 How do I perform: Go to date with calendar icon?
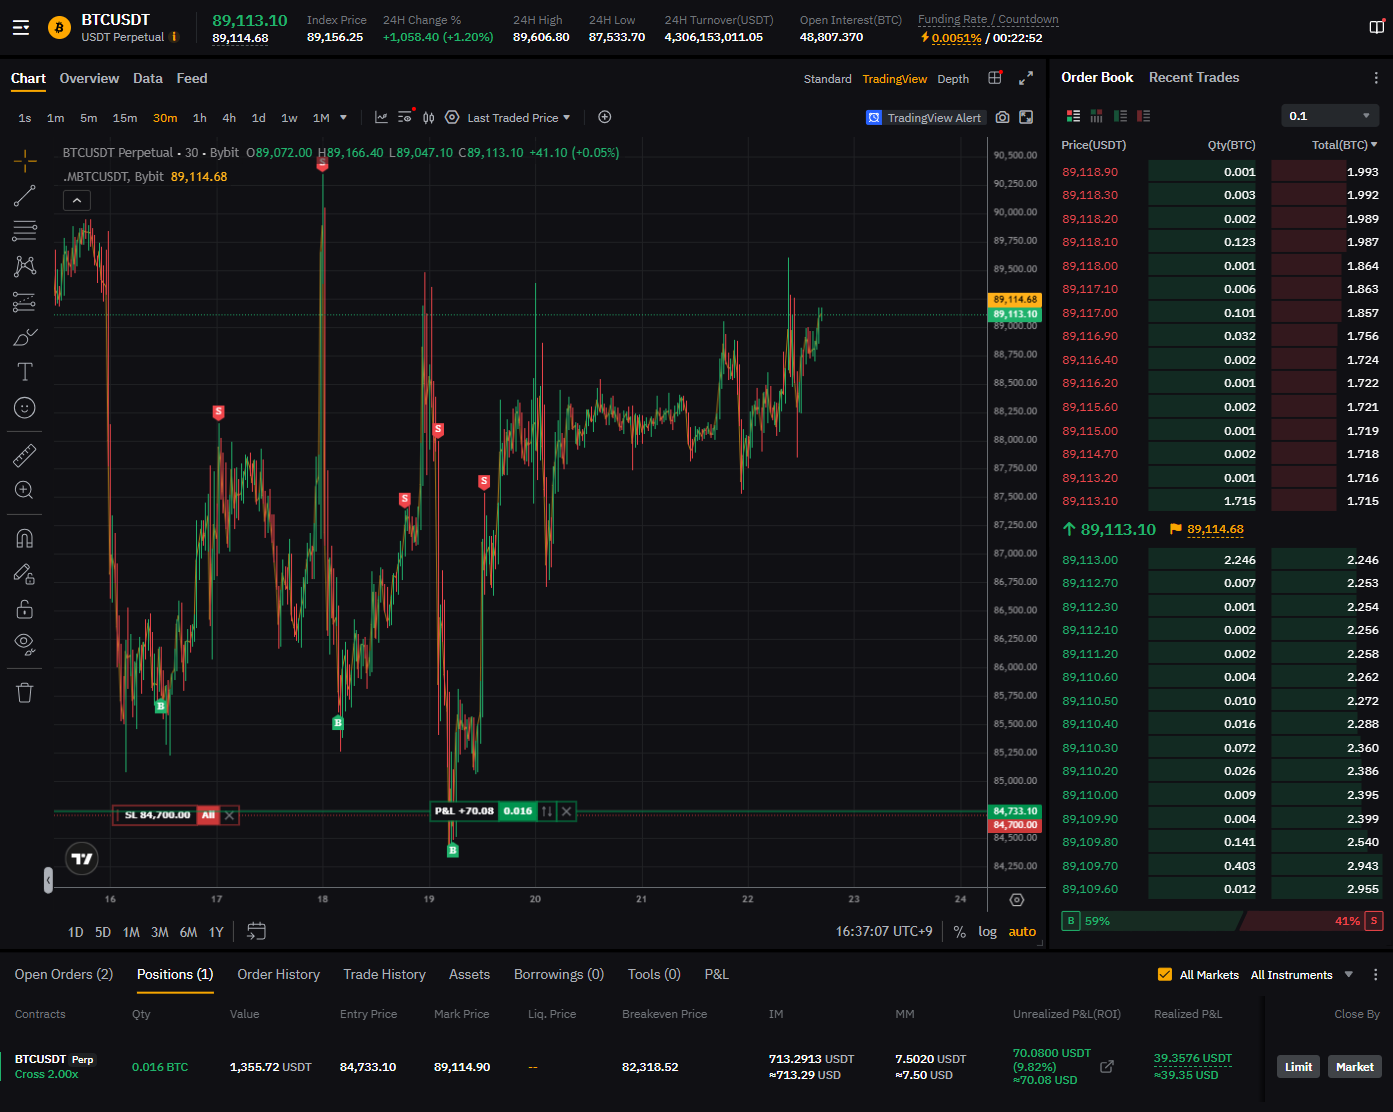(x=256, y=931)
